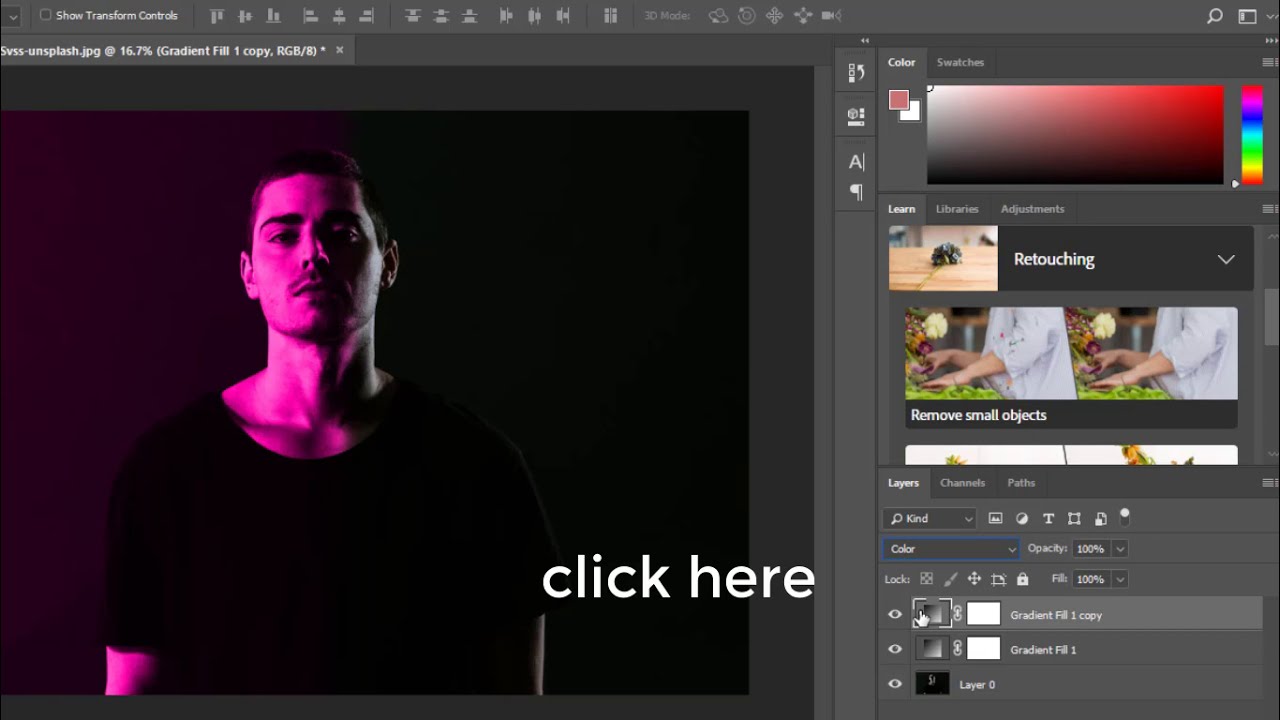This screenshot has height=720, width=1280.
Task: Open the Layers panel flyout menu
Action: point(1269,483)
